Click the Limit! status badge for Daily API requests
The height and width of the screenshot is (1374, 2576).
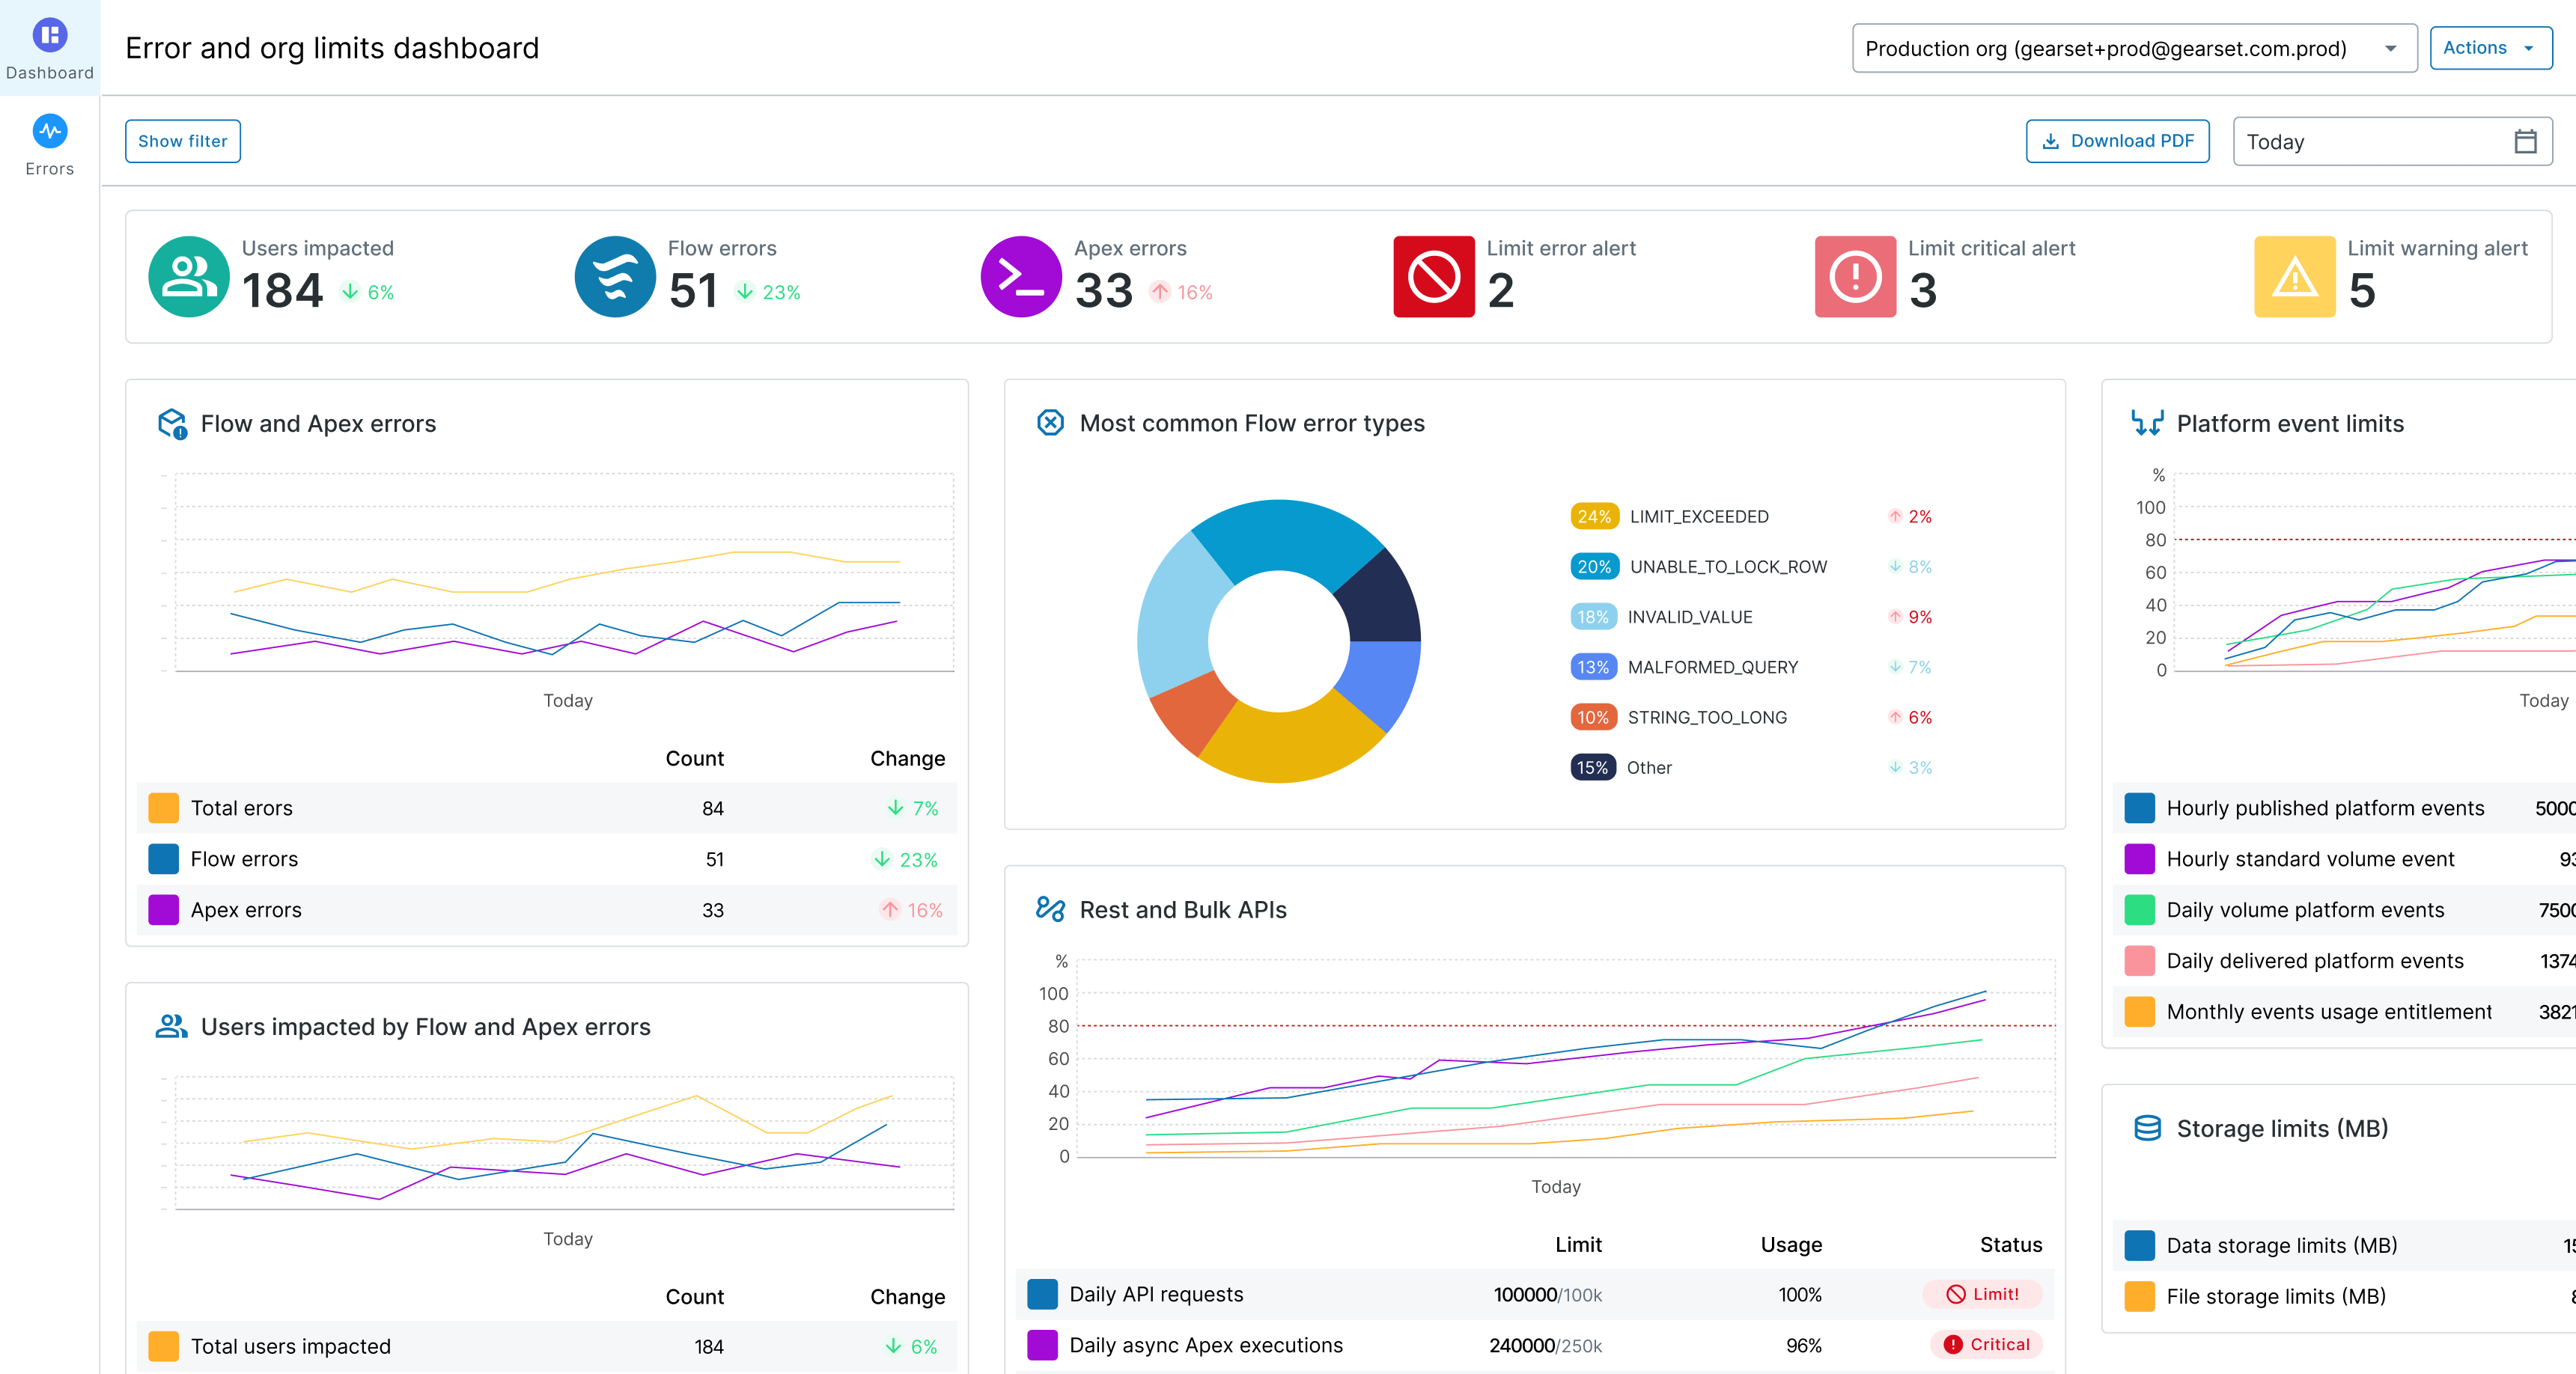coord(1982,1294)
